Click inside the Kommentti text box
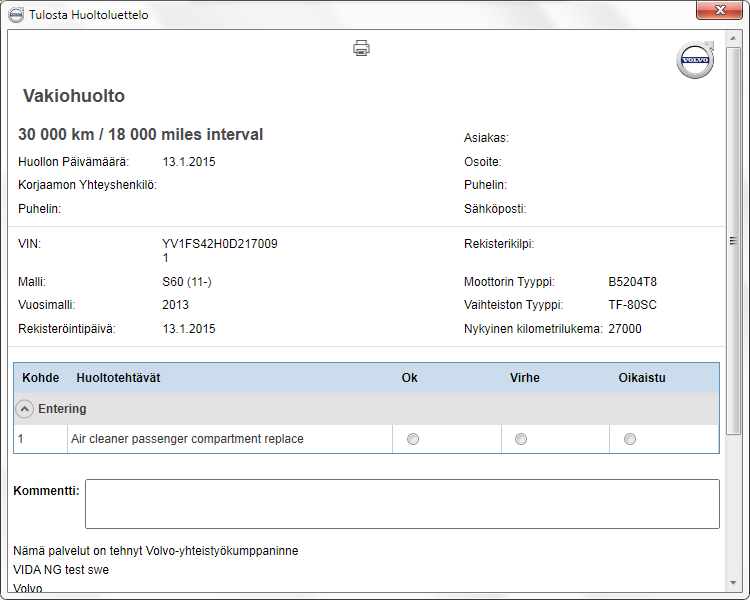Screen dimensions: 750x600 [x=402, y=504]
